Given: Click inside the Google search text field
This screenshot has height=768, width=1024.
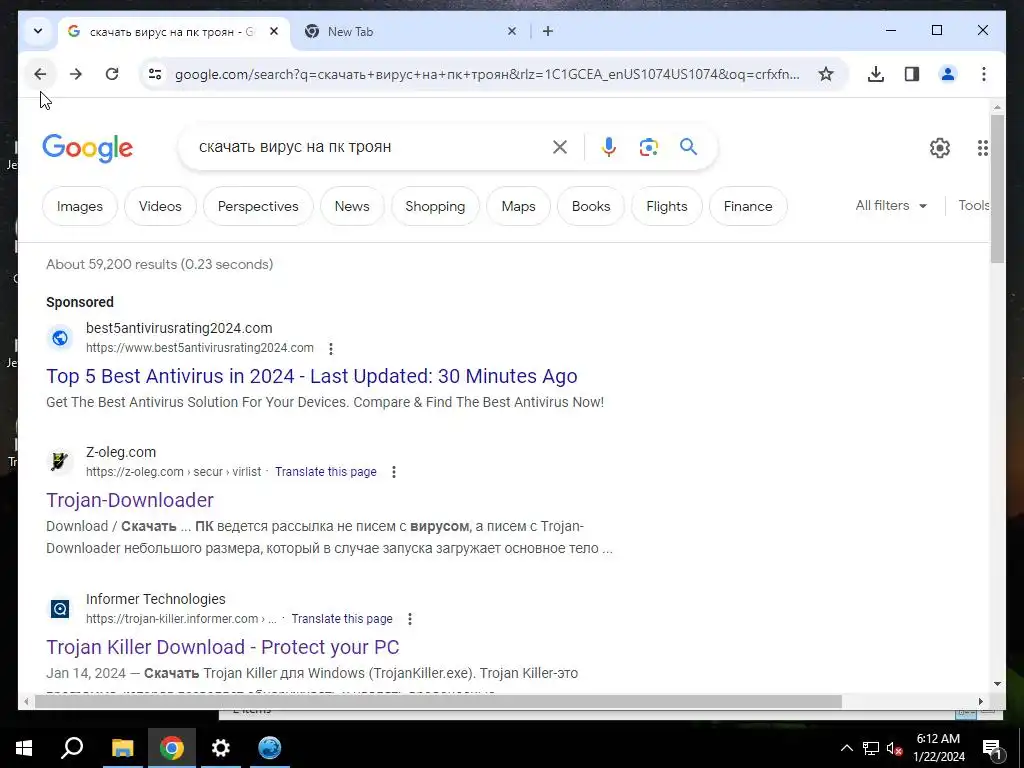Looking at the screenshot, I should coord(369,147).
